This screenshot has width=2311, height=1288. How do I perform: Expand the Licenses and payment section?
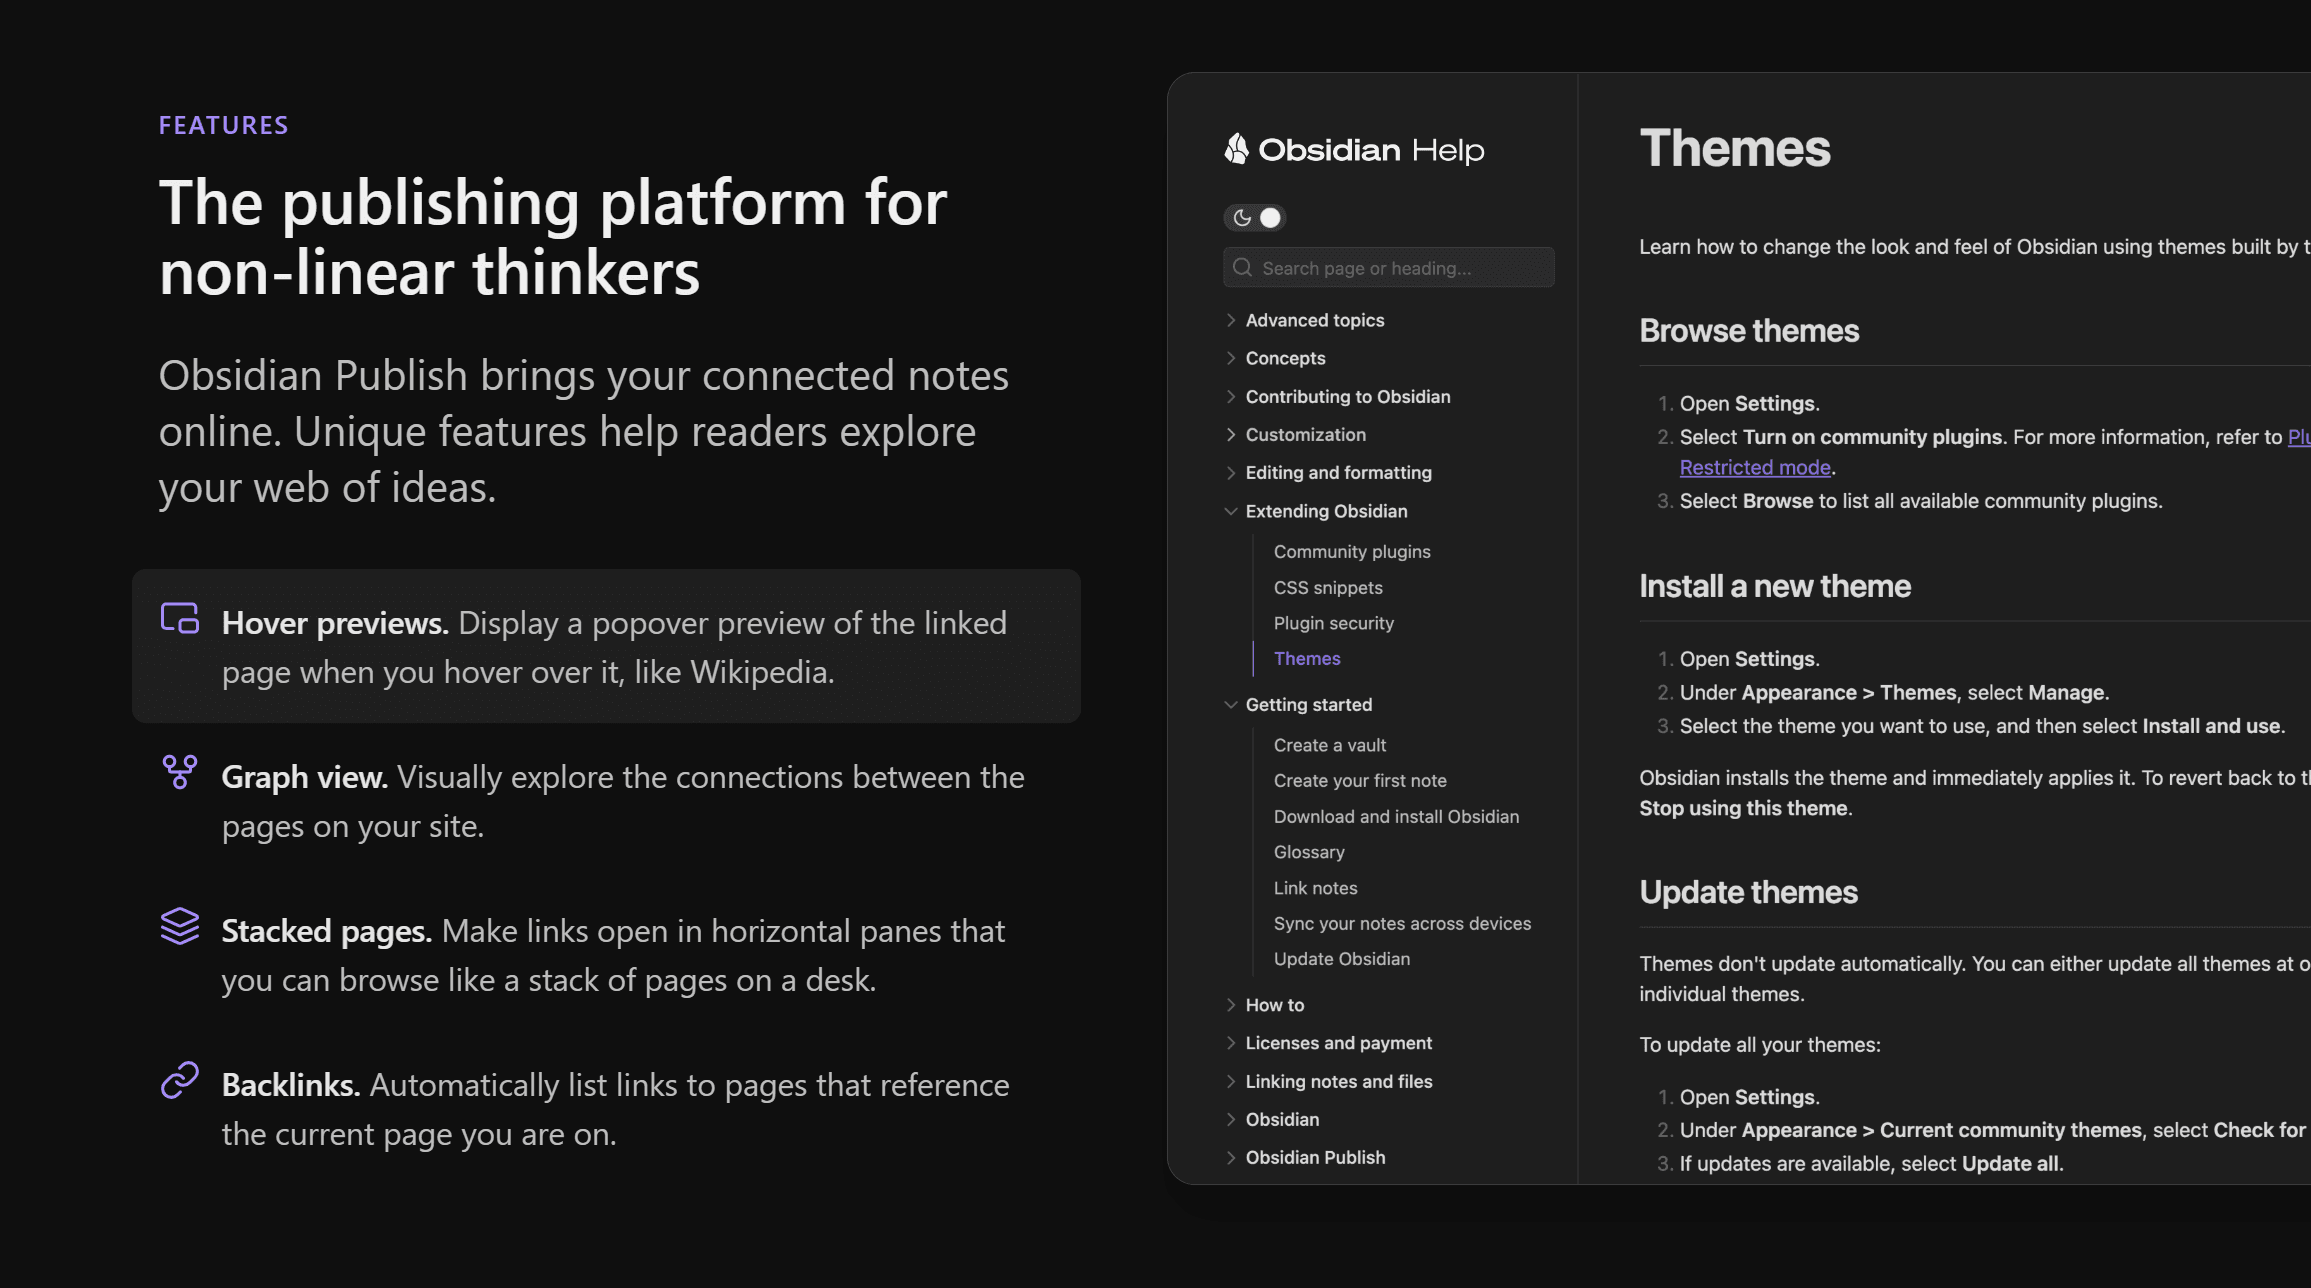tap(1231, 1043)
